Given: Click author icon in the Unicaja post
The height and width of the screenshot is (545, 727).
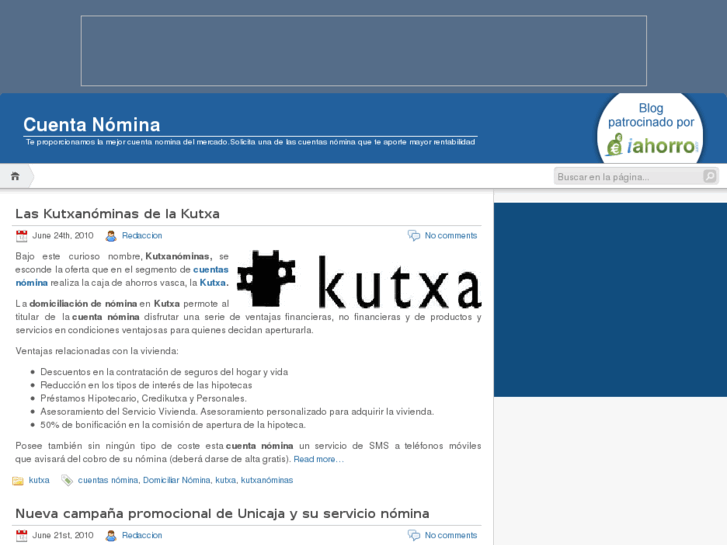Looking at the screenshot, I should [111, 535].
